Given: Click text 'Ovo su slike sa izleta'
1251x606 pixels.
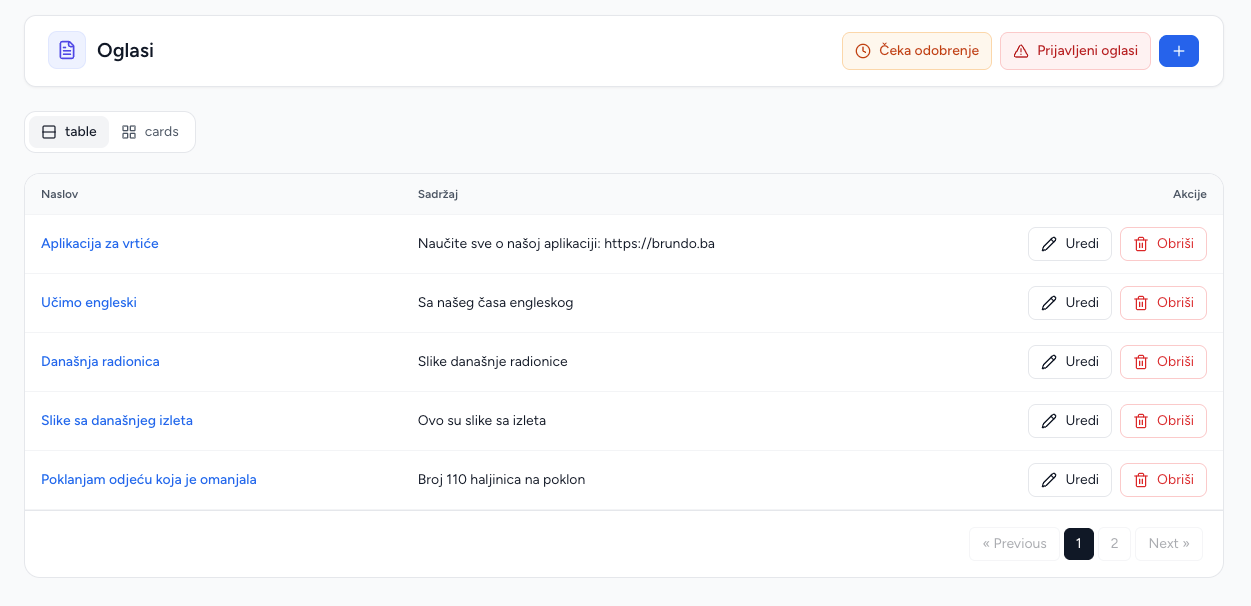Looking at the screenshot, I should click(482, 421).
